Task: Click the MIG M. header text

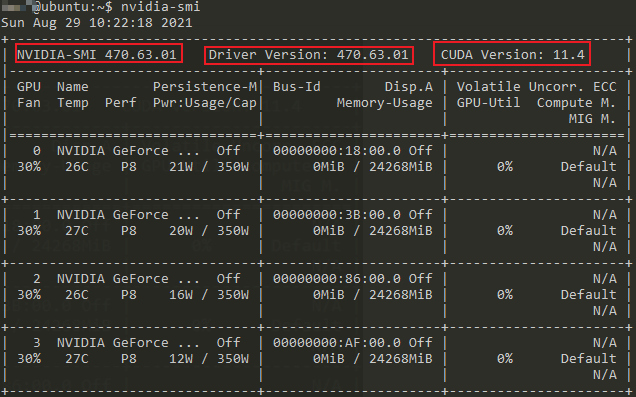Action: pyautogui.click(x=592, y=118)
